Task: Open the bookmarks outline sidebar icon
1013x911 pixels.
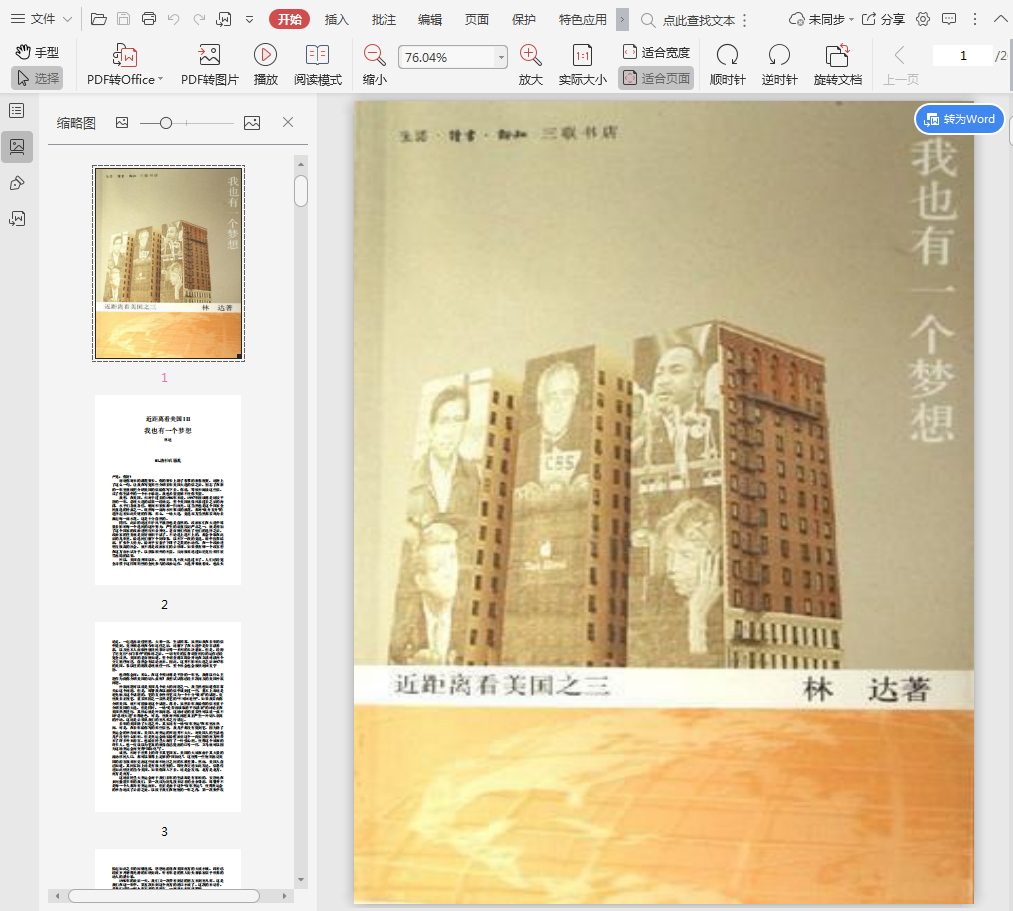Action: tap(17, 110)
